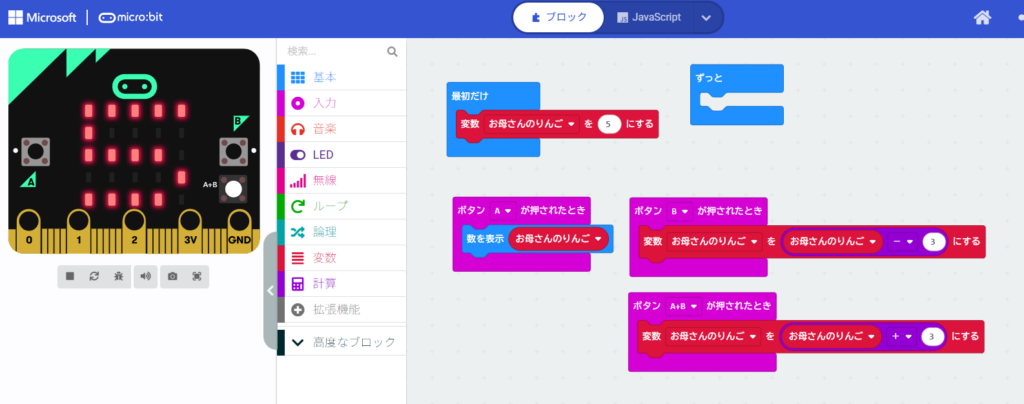Open button B dropdown in event block
1024x404 pixels.
[x=680, y=211]
